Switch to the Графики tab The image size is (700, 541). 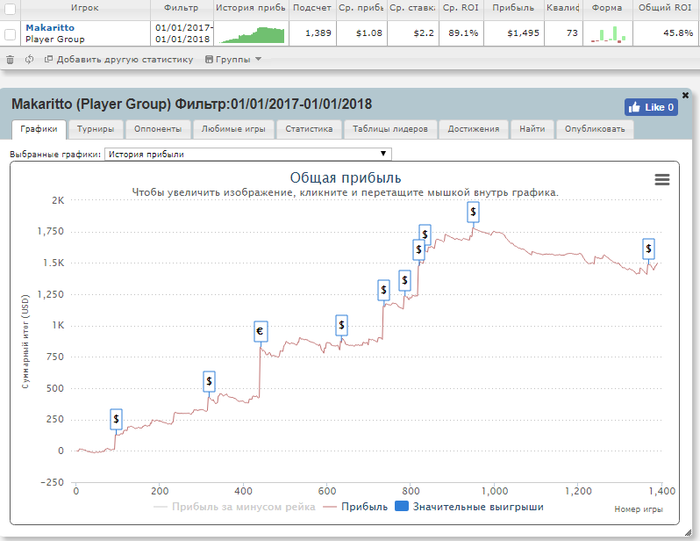pyautogui.click(x=39, y=129)
